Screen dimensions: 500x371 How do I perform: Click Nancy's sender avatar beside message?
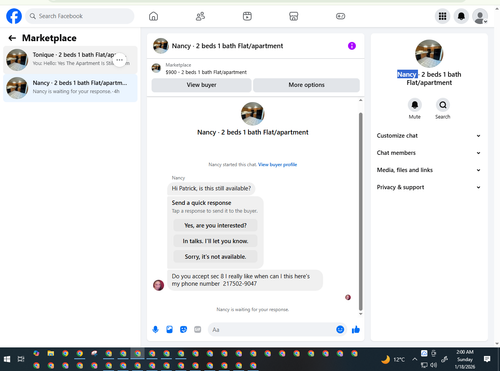(158, 285)
